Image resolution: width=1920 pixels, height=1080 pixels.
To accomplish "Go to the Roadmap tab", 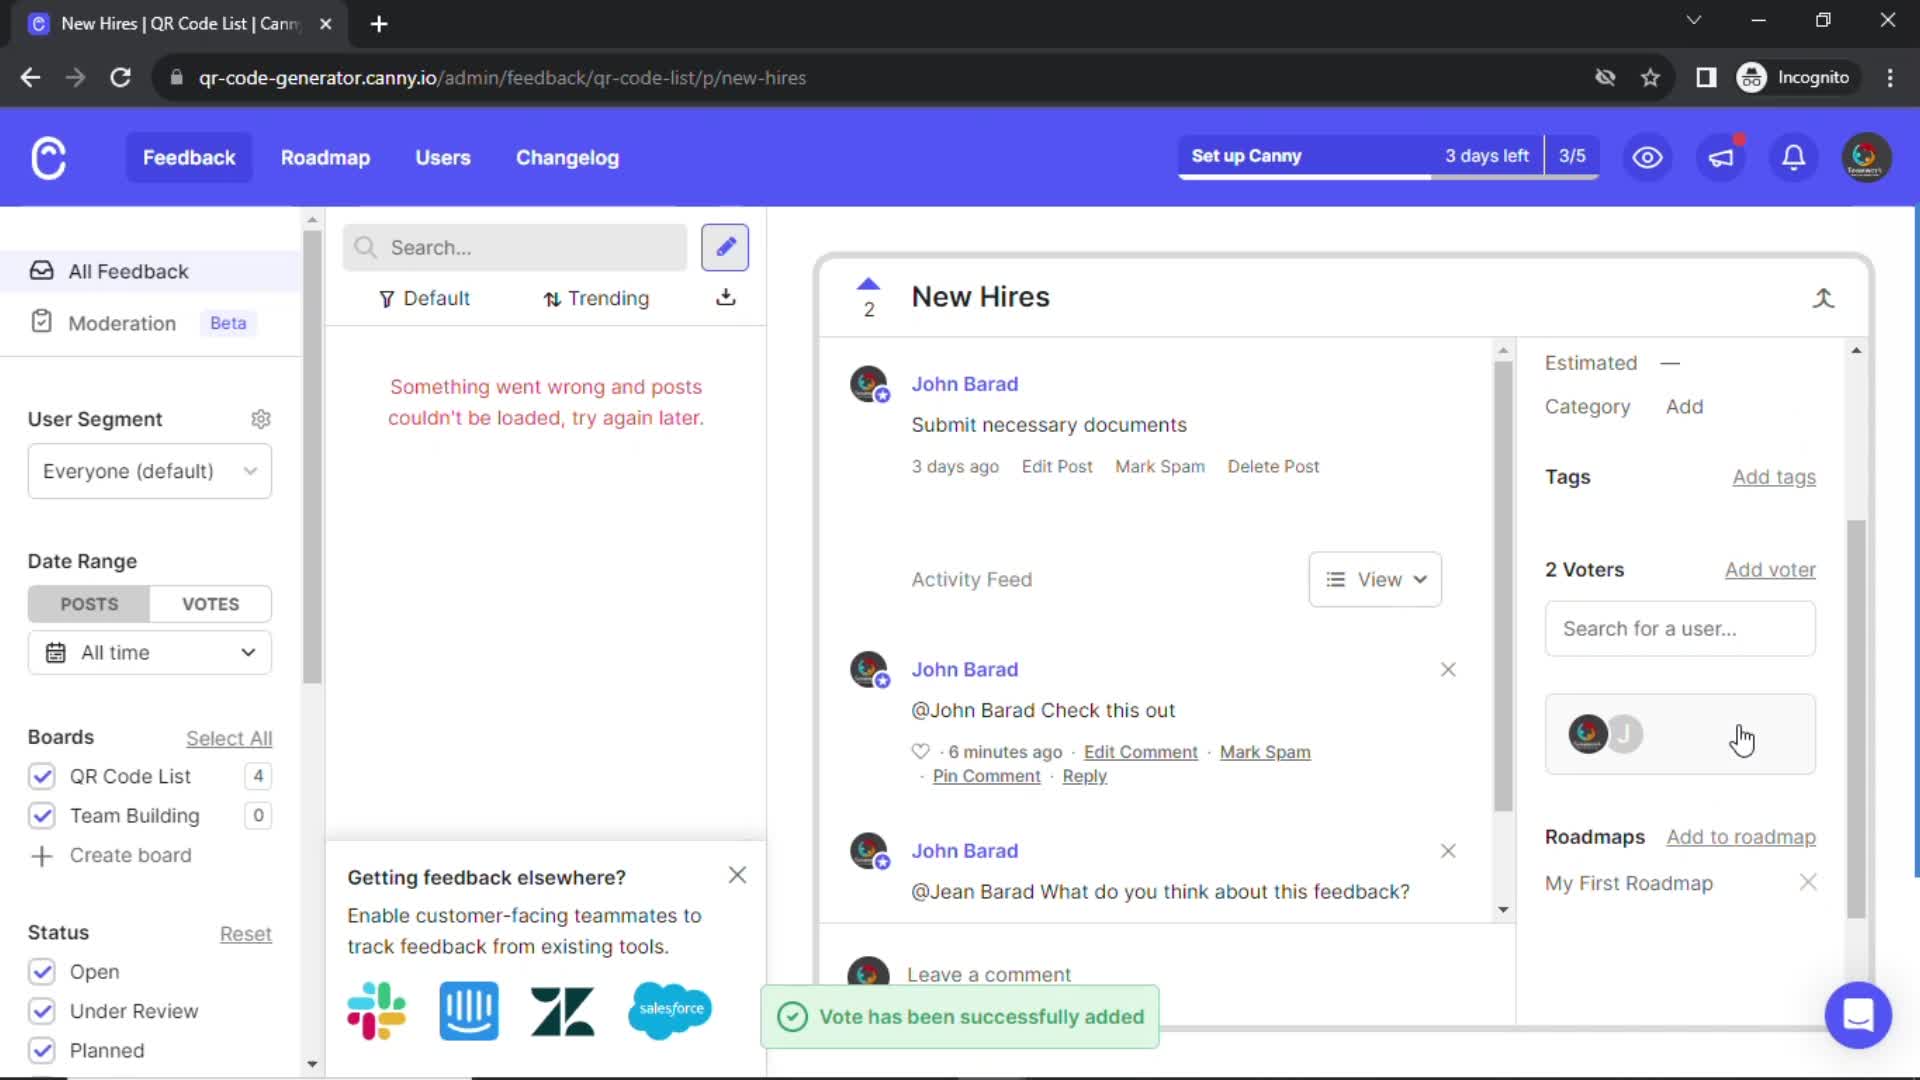I will coord(325,157).
